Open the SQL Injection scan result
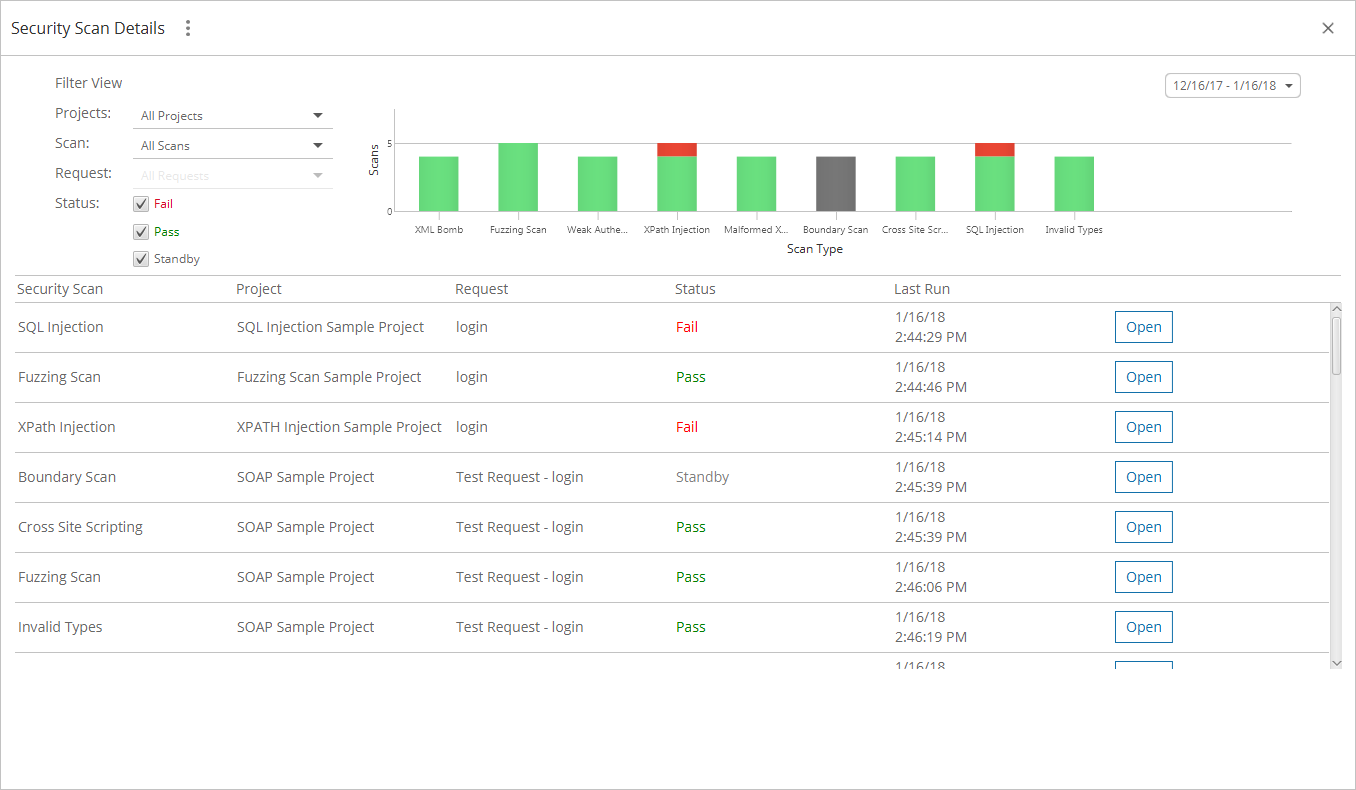Image resolution: width=1356 pixels, height=790 pixels. tap(1143, 326)
